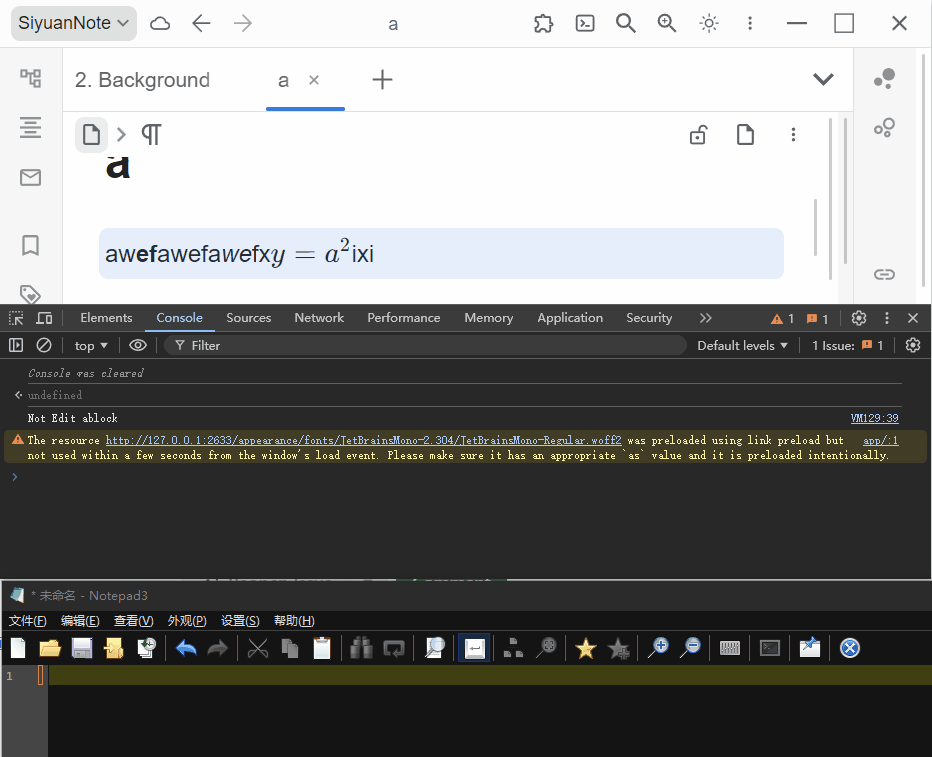The image size is (932, 757).
Task: Expand the Default levels dropdown
Action: tap(742, 345)
